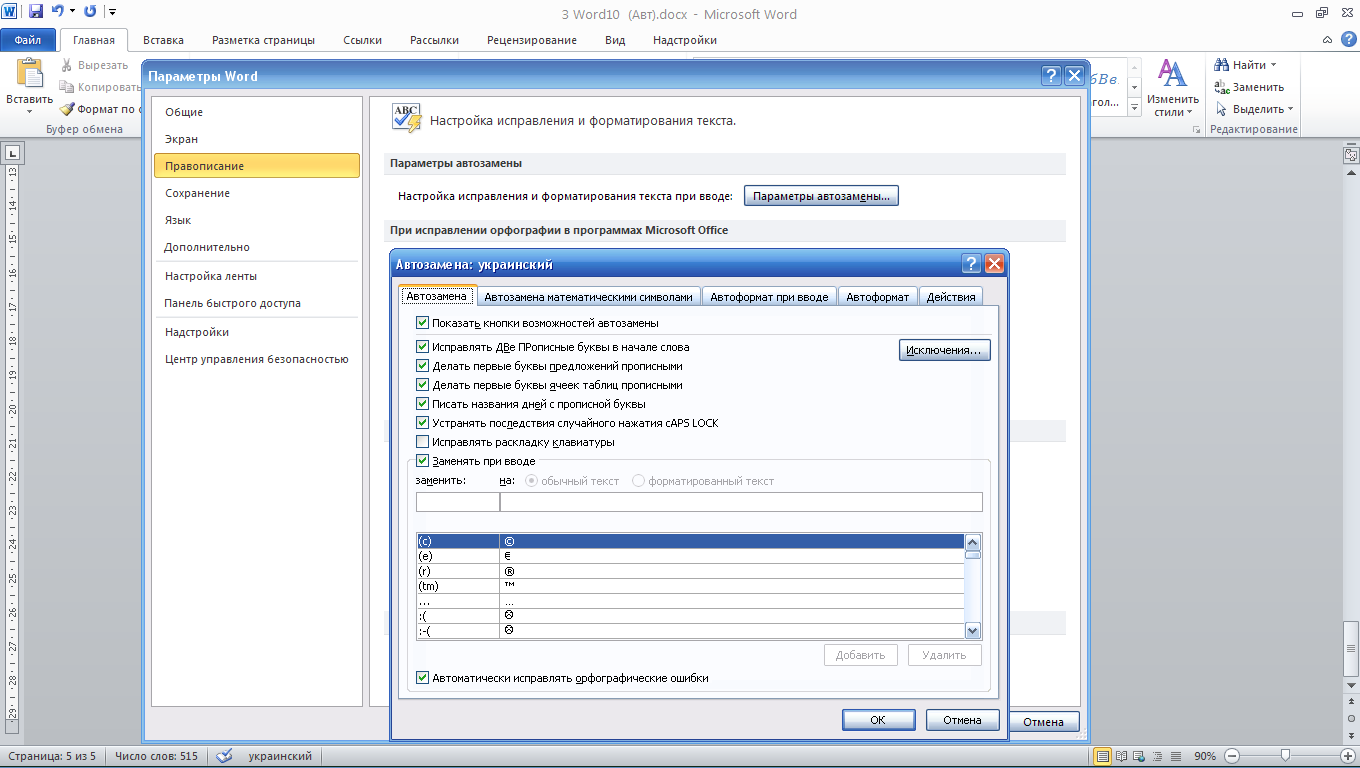Viewport: 1360px width, 768px height.
Task: Toggle 'Устранять последствия случайного нажатия cAPS LOCK'
Action: 422,423
